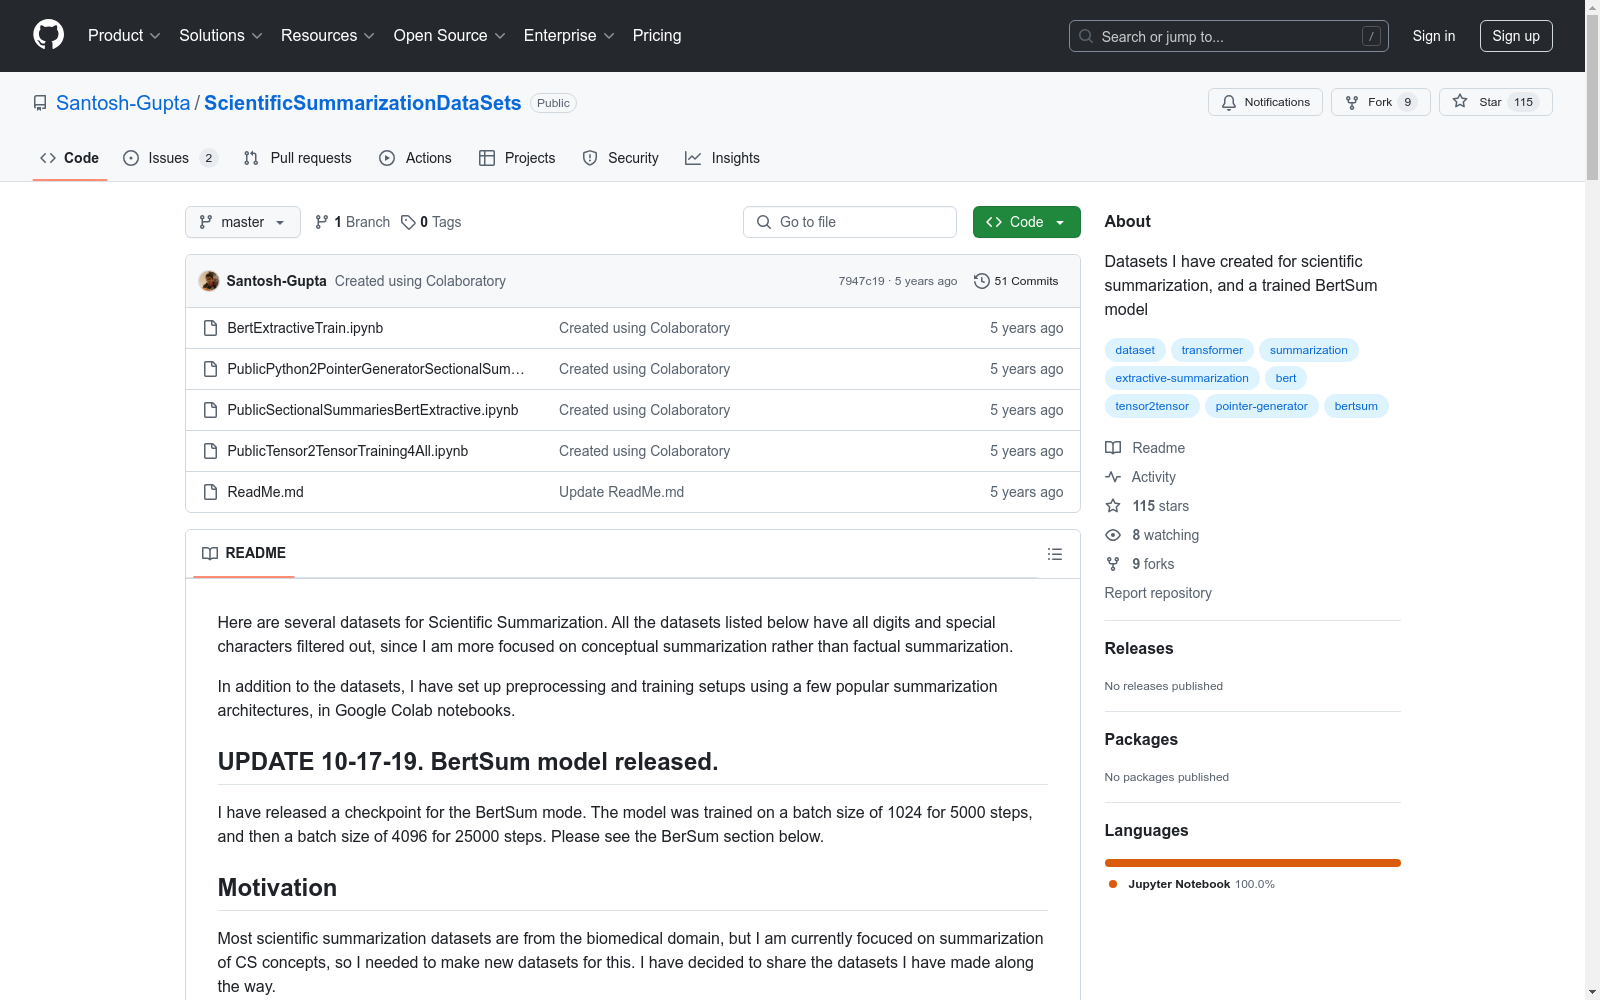Open the dataset topic tag
The height and width of the screenshot is (1000, 1600).
click(1135, 350)
